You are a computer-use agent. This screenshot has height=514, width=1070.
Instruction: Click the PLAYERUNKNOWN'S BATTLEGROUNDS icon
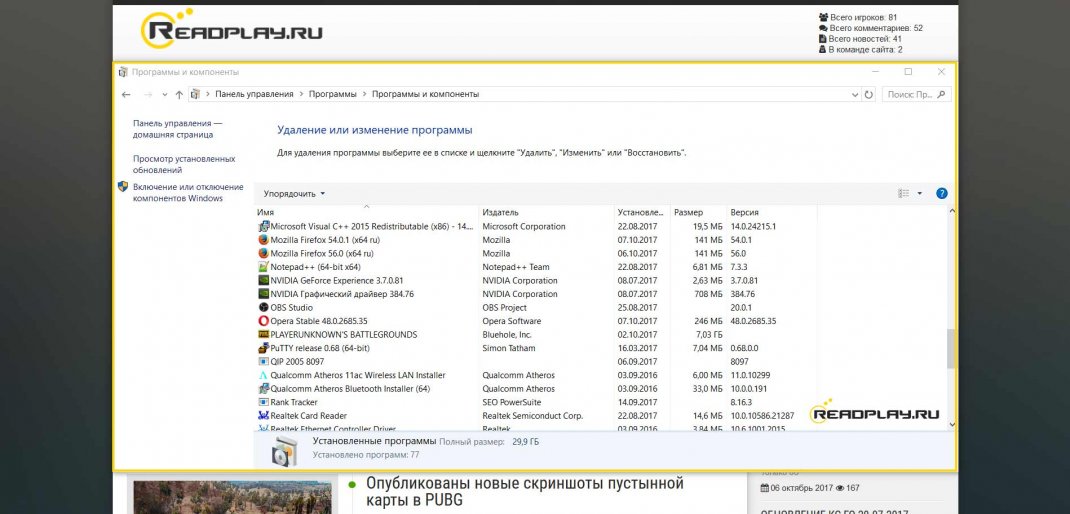pos(263,334)
